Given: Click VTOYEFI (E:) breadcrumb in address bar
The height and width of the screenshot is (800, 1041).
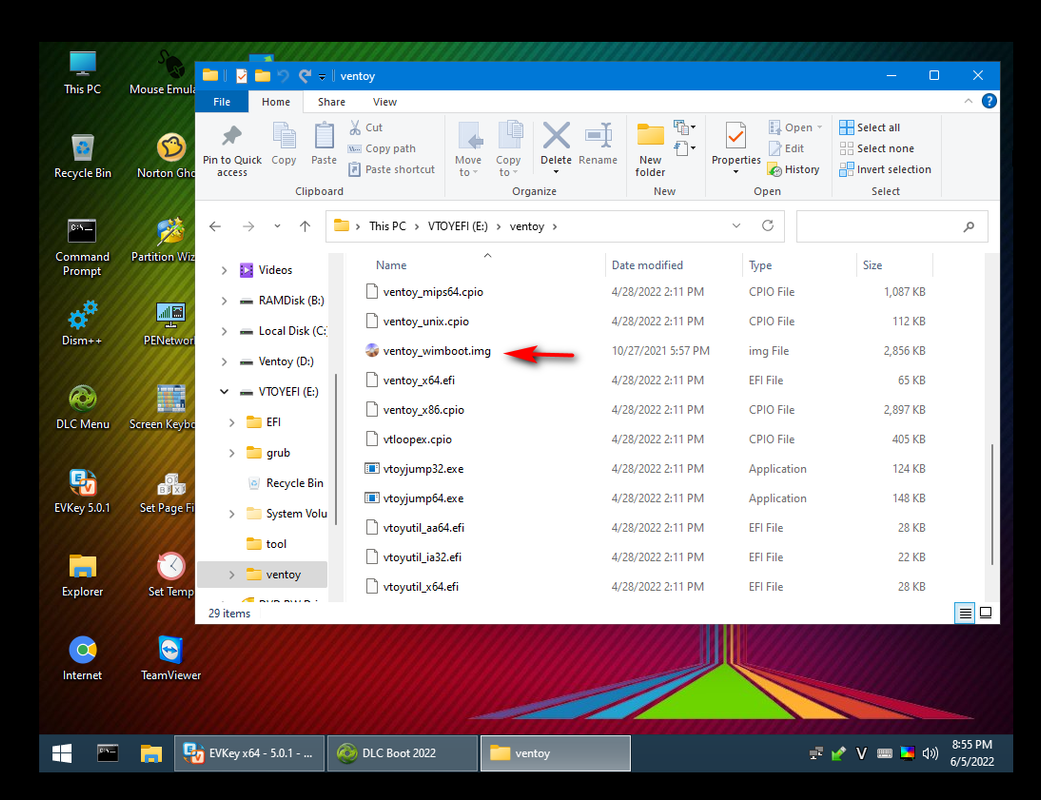Looking at the screenshot, I should 457,226.
